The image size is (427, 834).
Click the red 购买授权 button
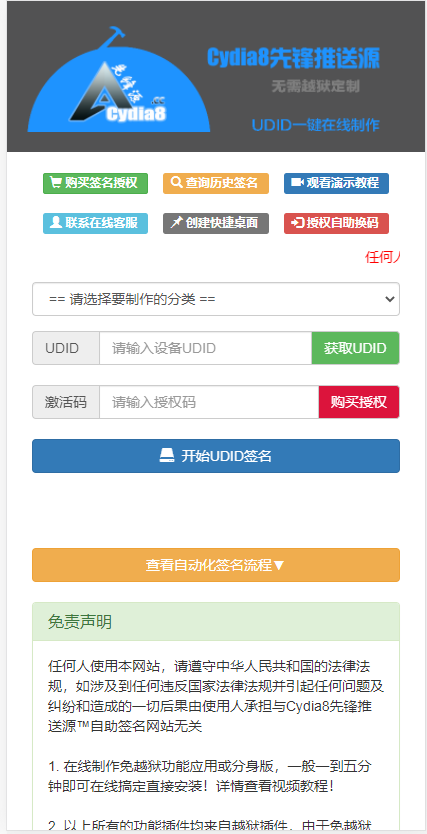pos(359,402)
